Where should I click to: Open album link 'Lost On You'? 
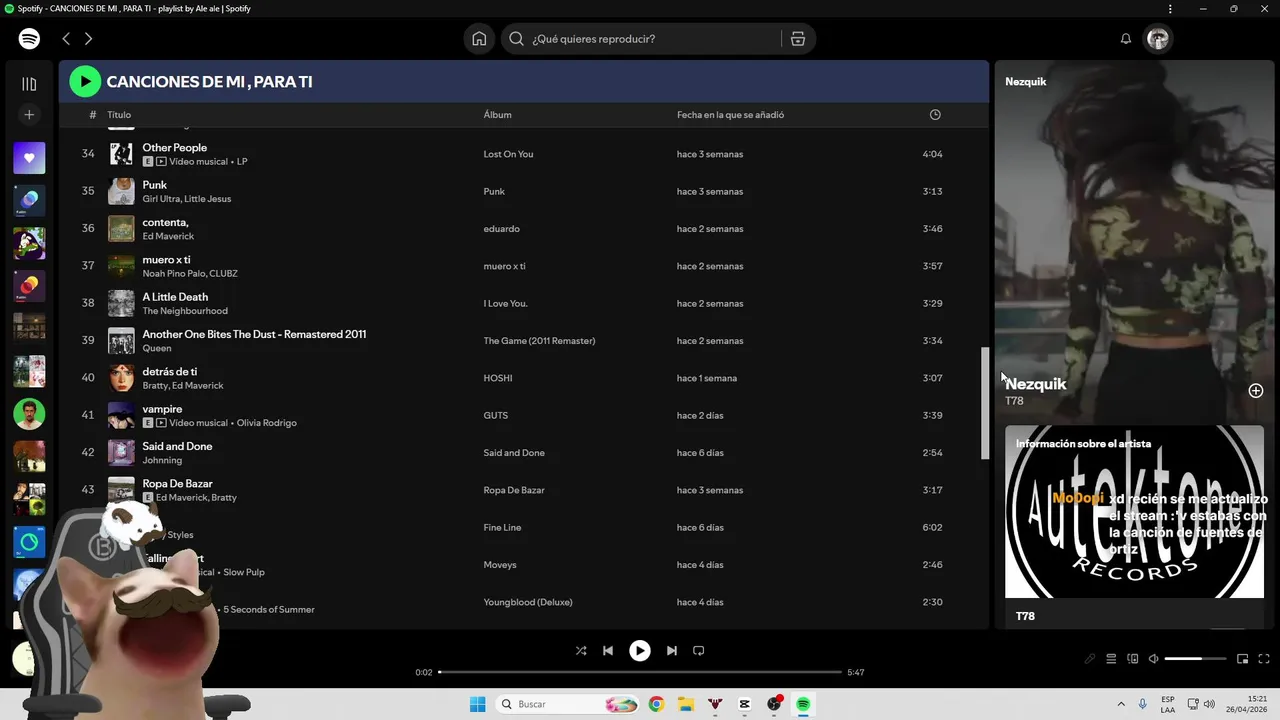(508, 154)
